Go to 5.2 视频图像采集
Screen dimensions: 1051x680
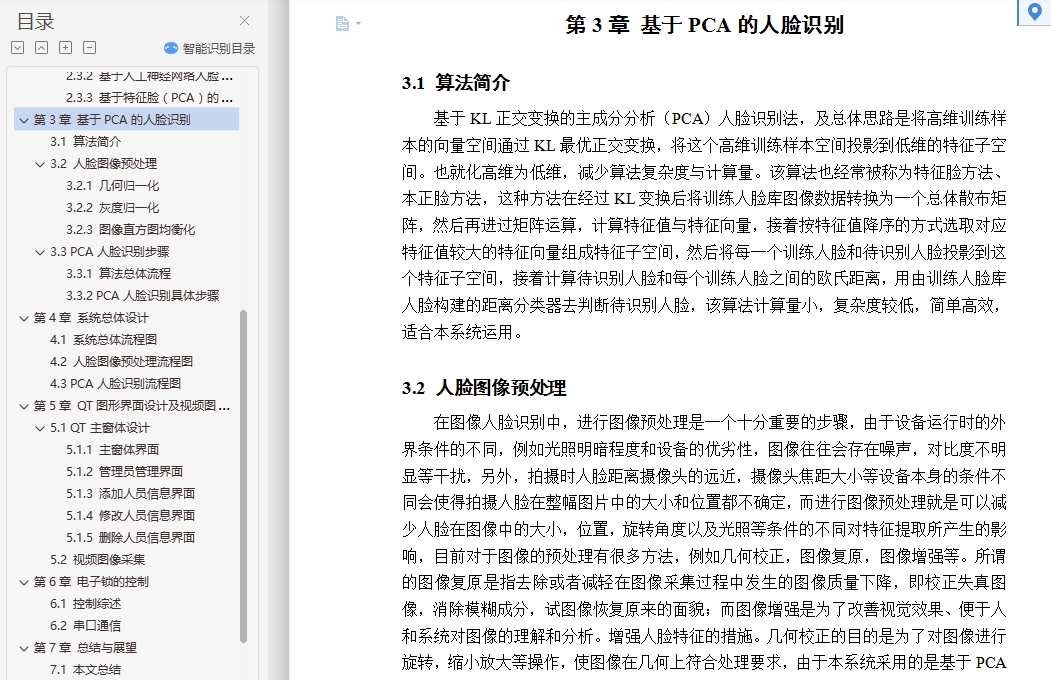tap(97, 560)
